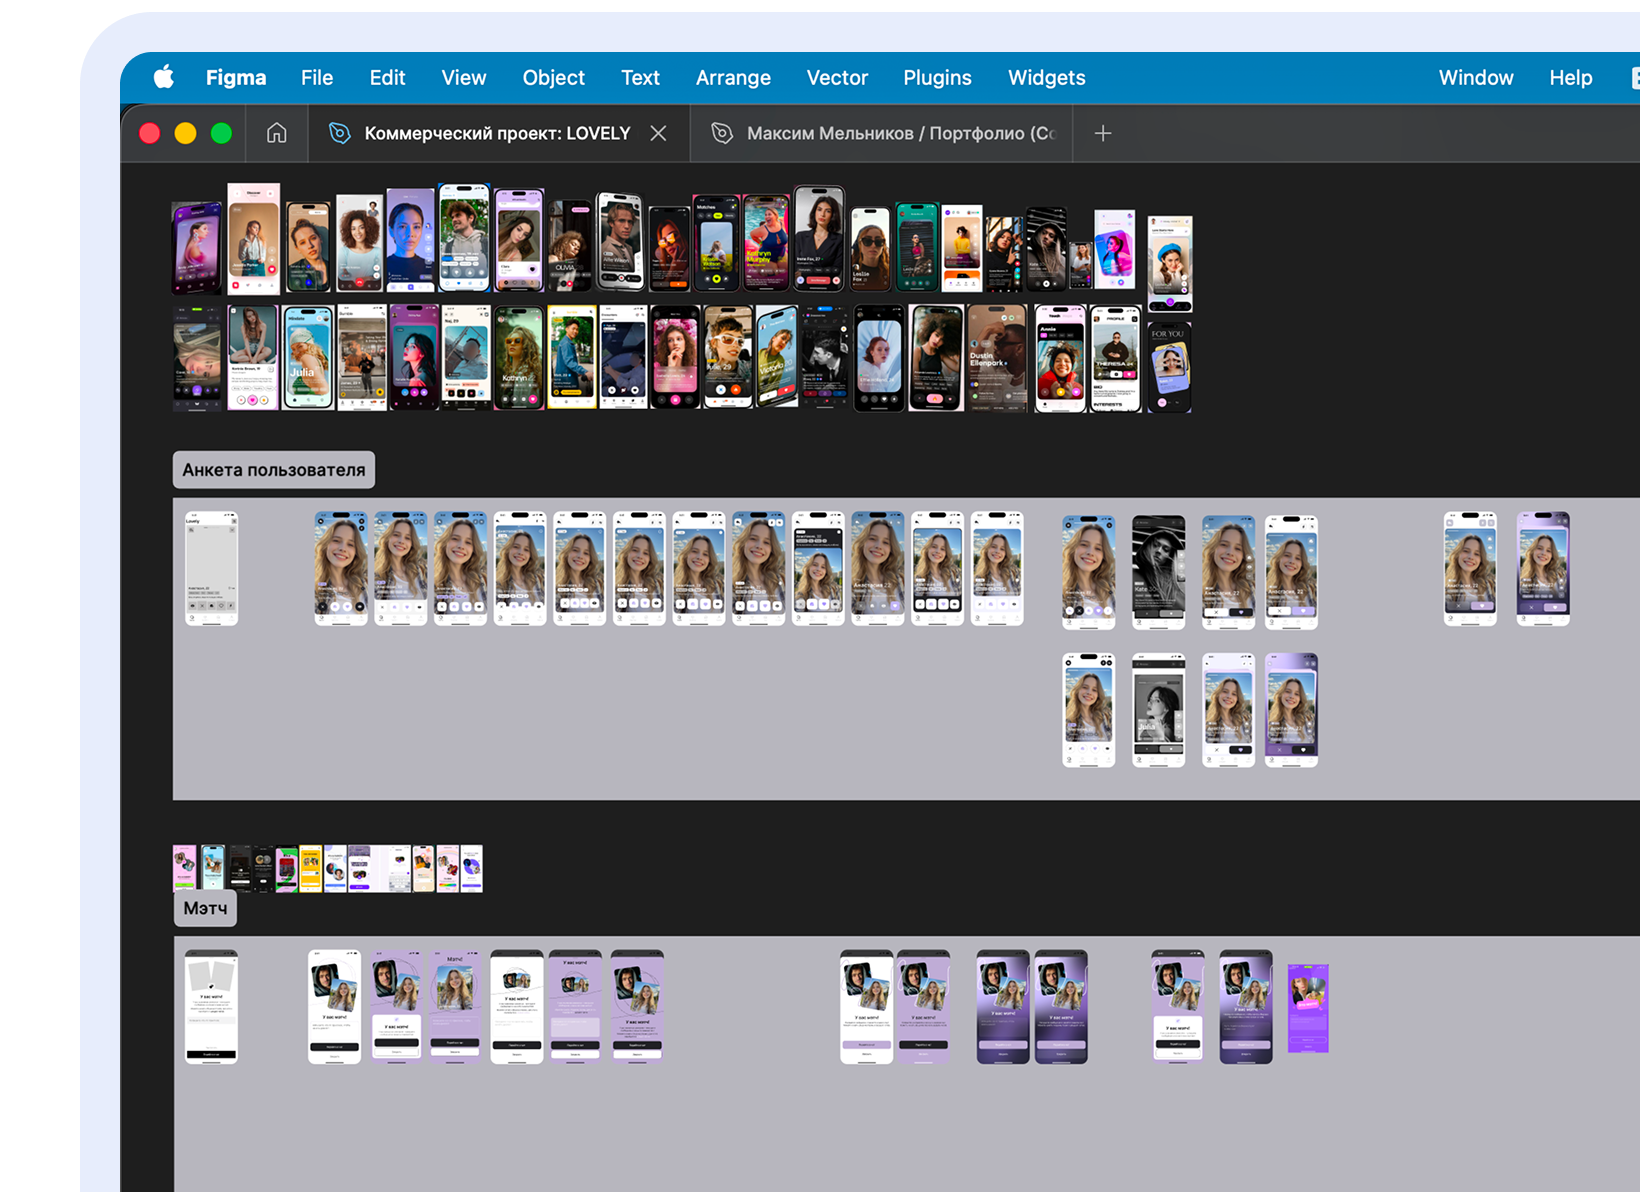Click the Портфолио tab file icon
This screenshot has width=1640, height=1192.
[x=722, y=133]
